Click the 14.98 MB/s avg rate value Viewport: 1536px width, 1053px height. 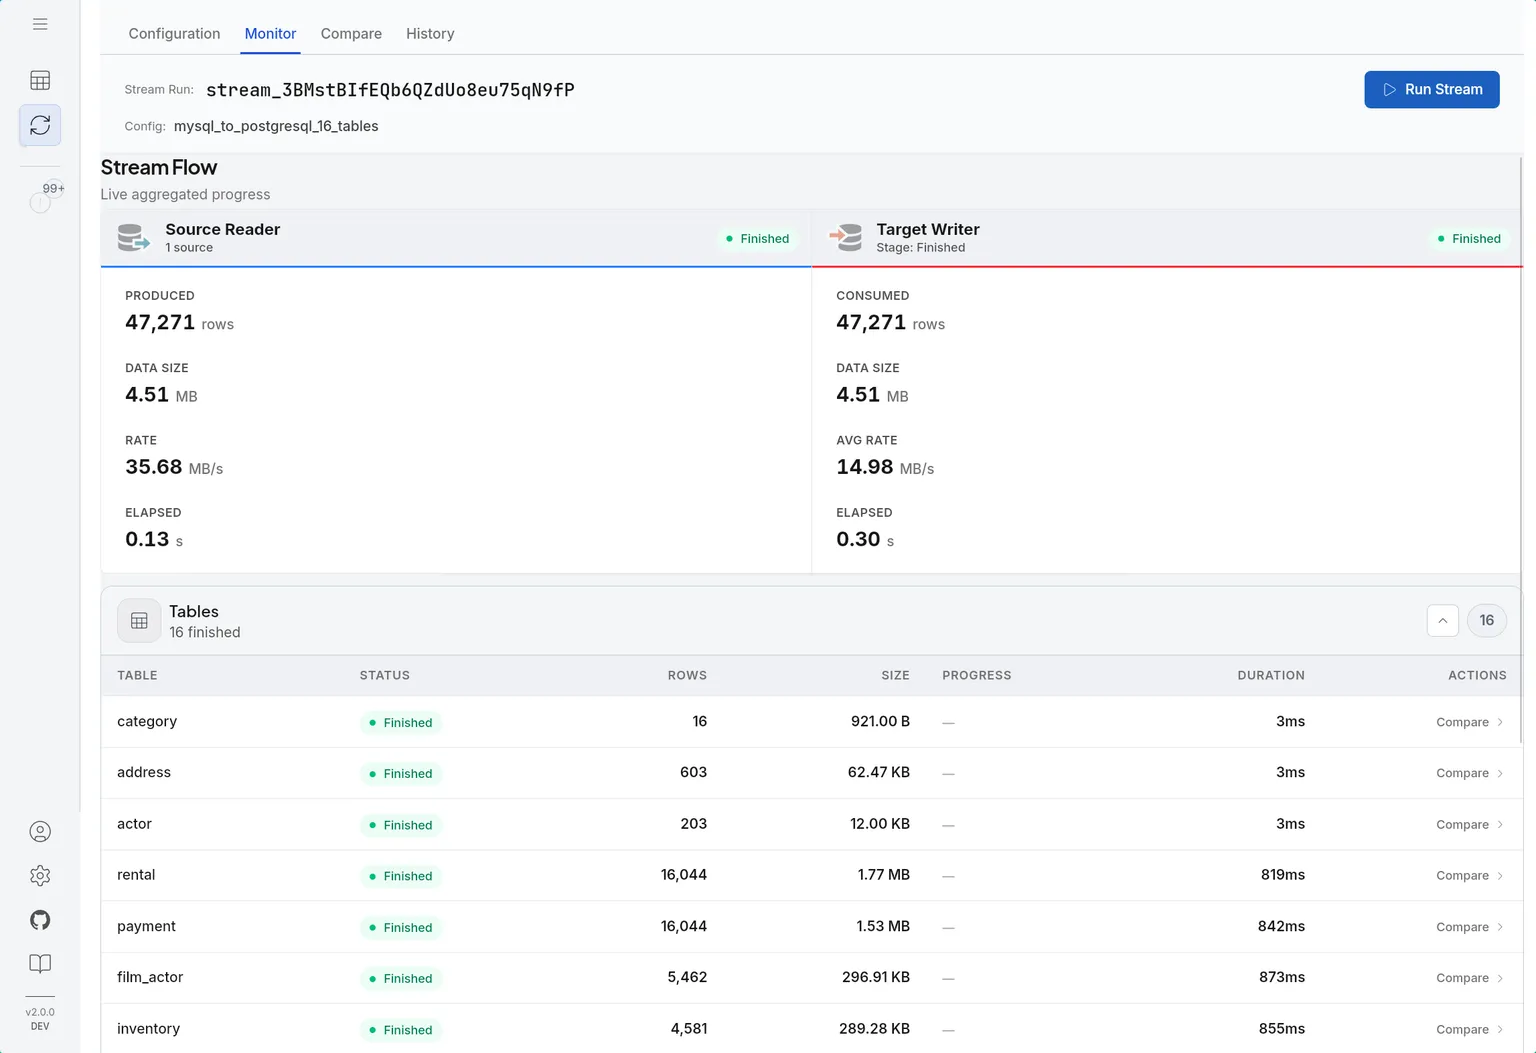coord(885,467)
